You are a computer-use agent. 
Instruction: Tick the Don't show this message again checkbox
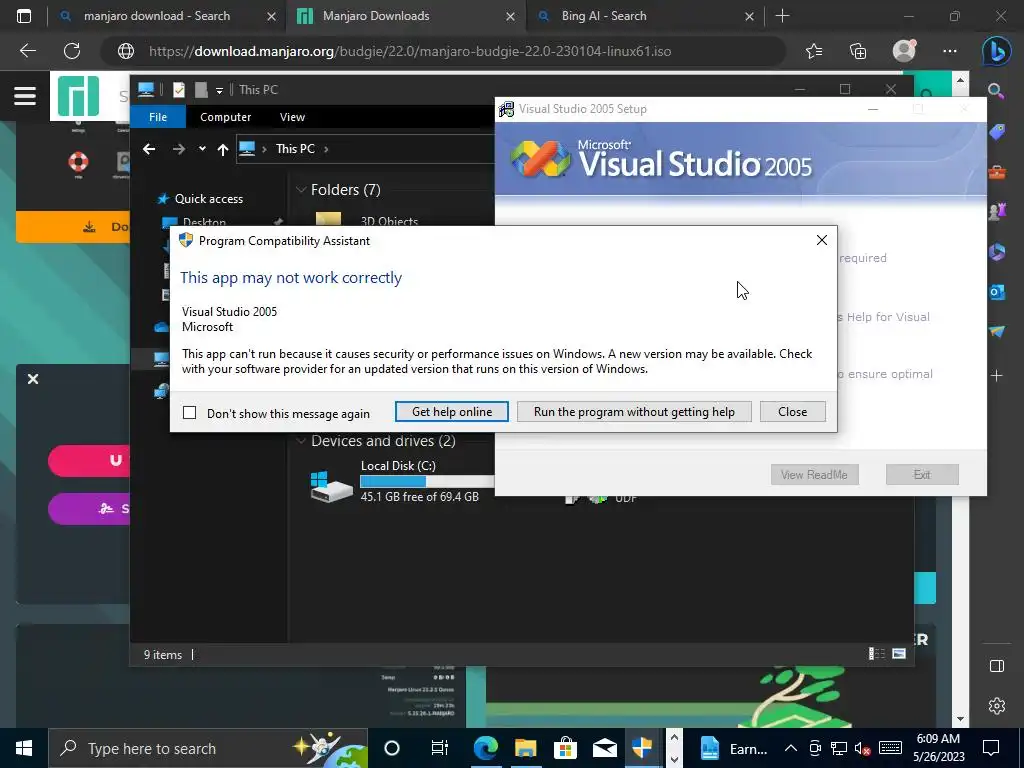tap(189, 413)
